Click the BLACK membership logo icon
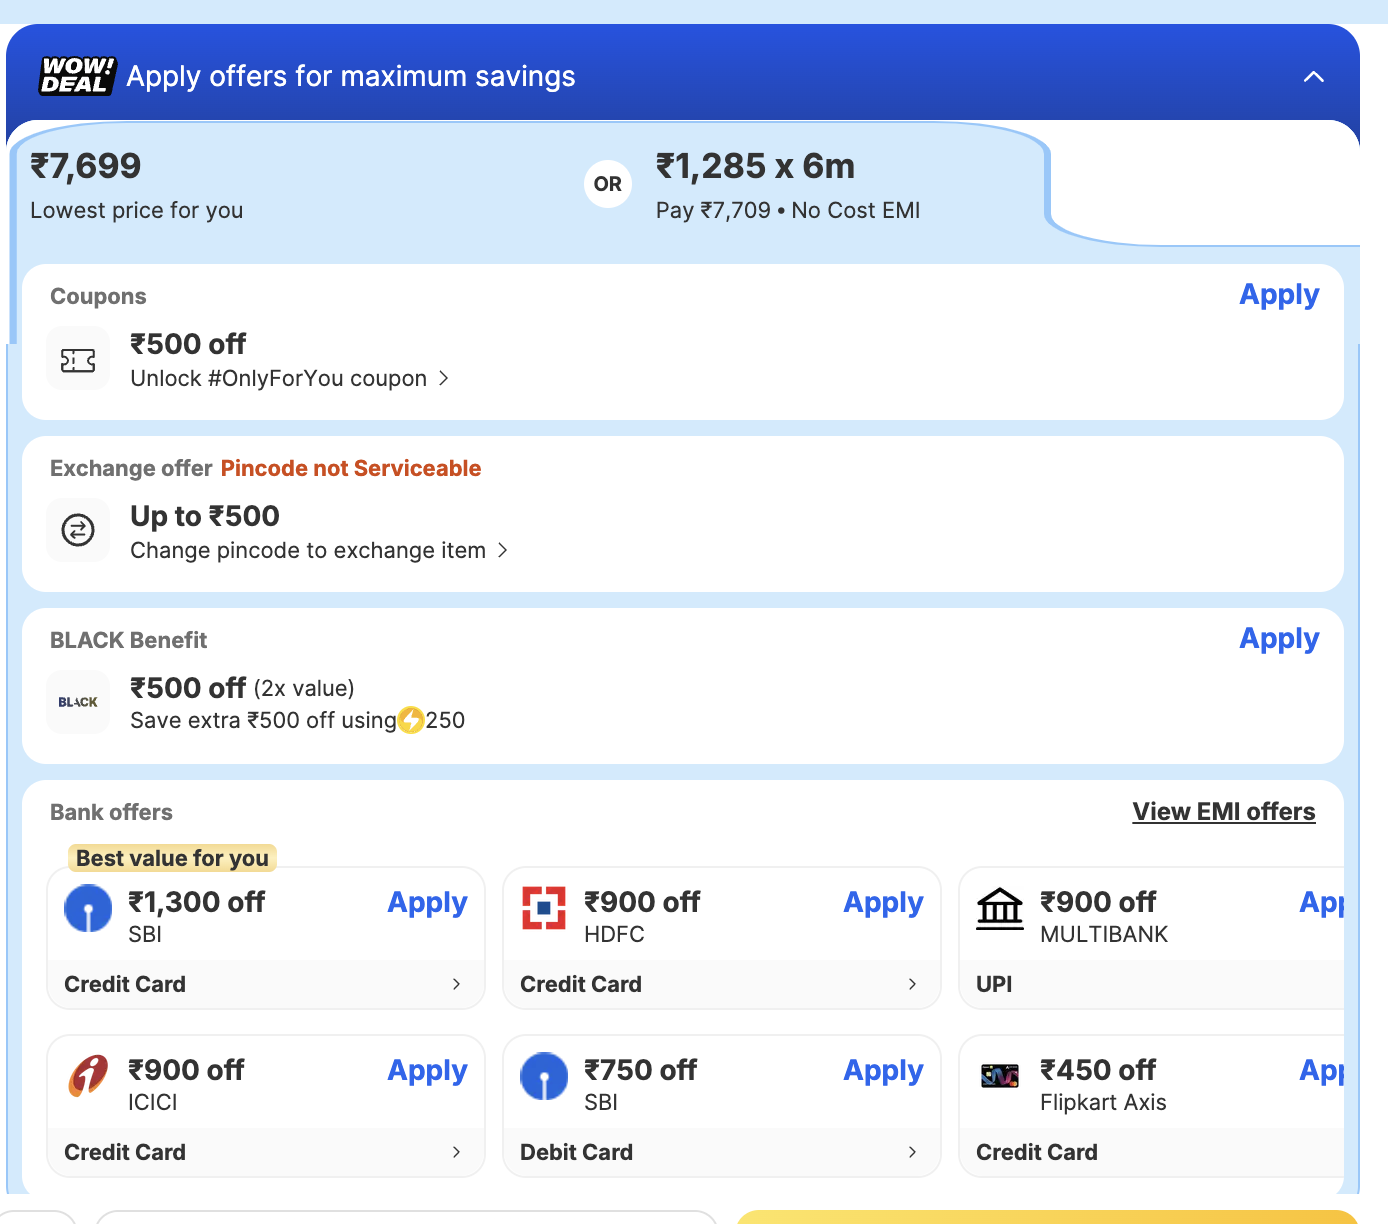The image size is (1388, 1224). point(78,702)
